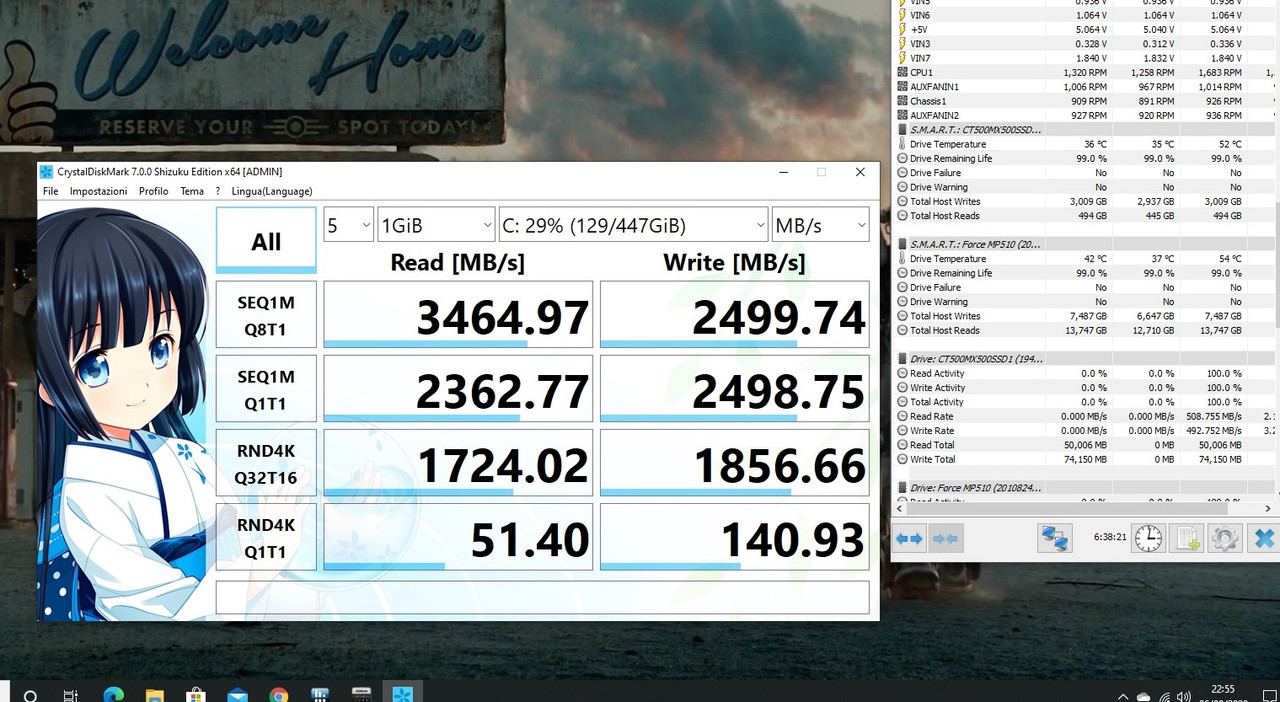The width and height of the screenshot is (1280, 702).
Task: Expand the test count dropdown showing 5
Action: [x=348, y=225]
